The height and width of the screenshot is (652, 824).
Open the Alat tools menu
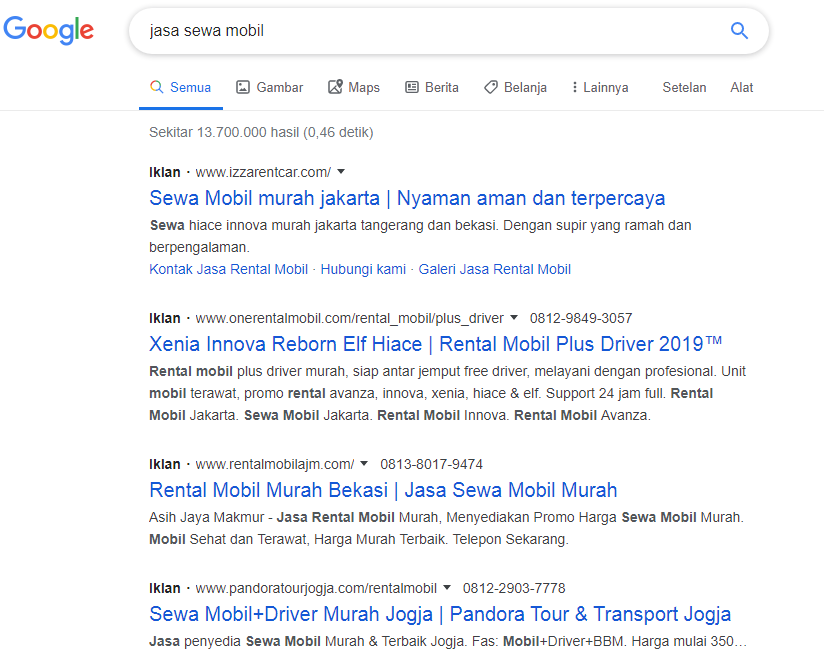pyautogui.click(x=741, y=87)
